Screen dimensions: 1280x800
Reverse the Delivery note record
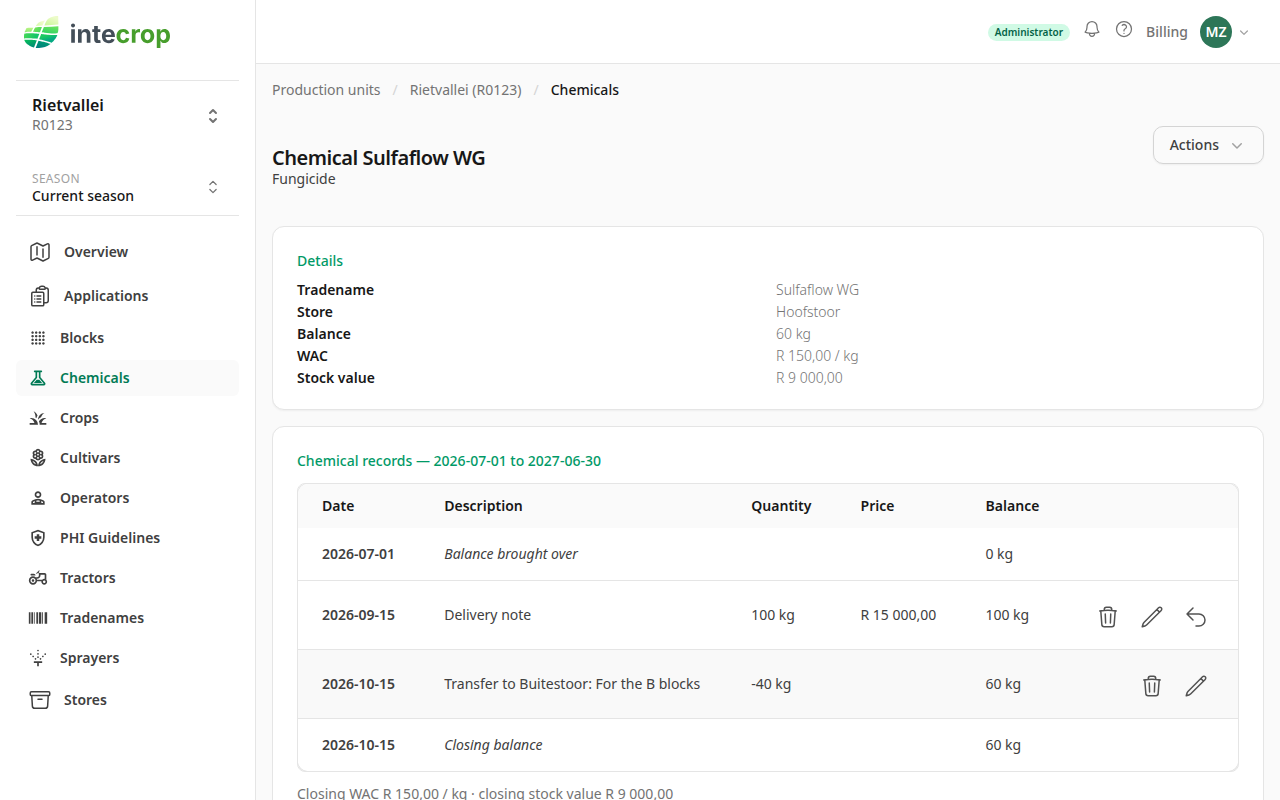tap(1196, 616)
